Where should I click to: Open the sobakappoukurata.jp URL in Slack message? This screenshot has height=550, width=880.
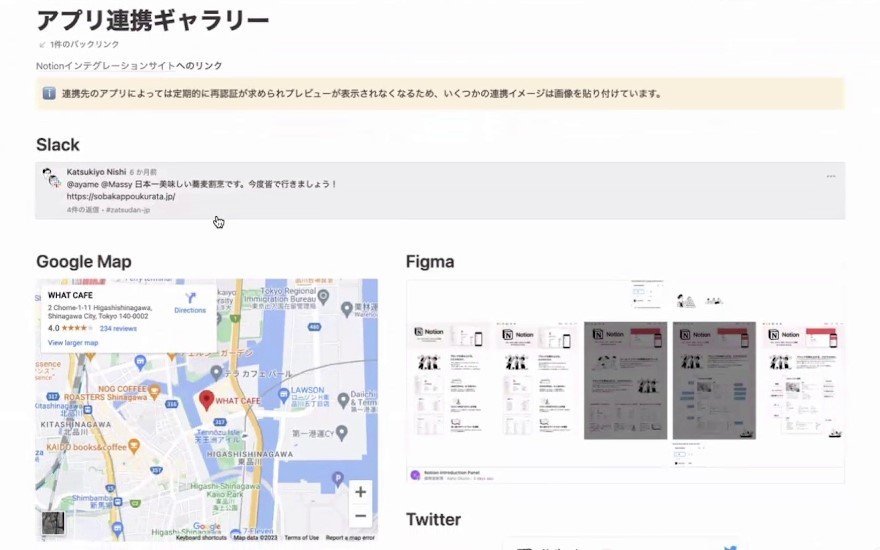click(121, 196)
